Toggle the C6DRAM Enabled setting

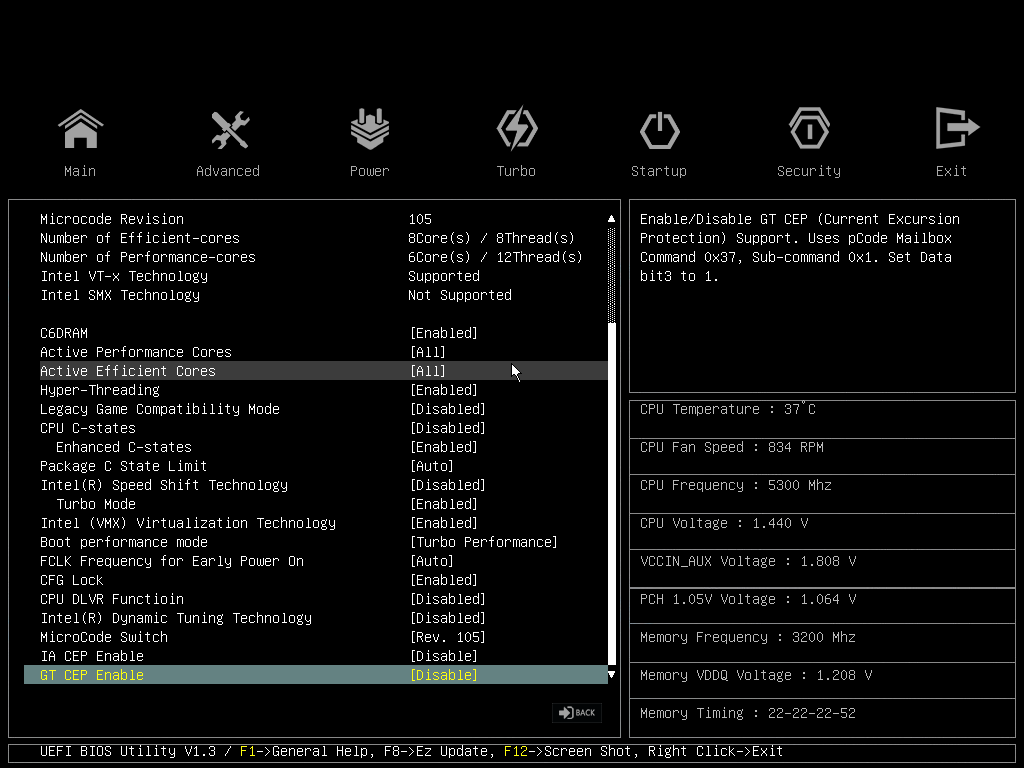pyautogui.click(x=443, y=333)
